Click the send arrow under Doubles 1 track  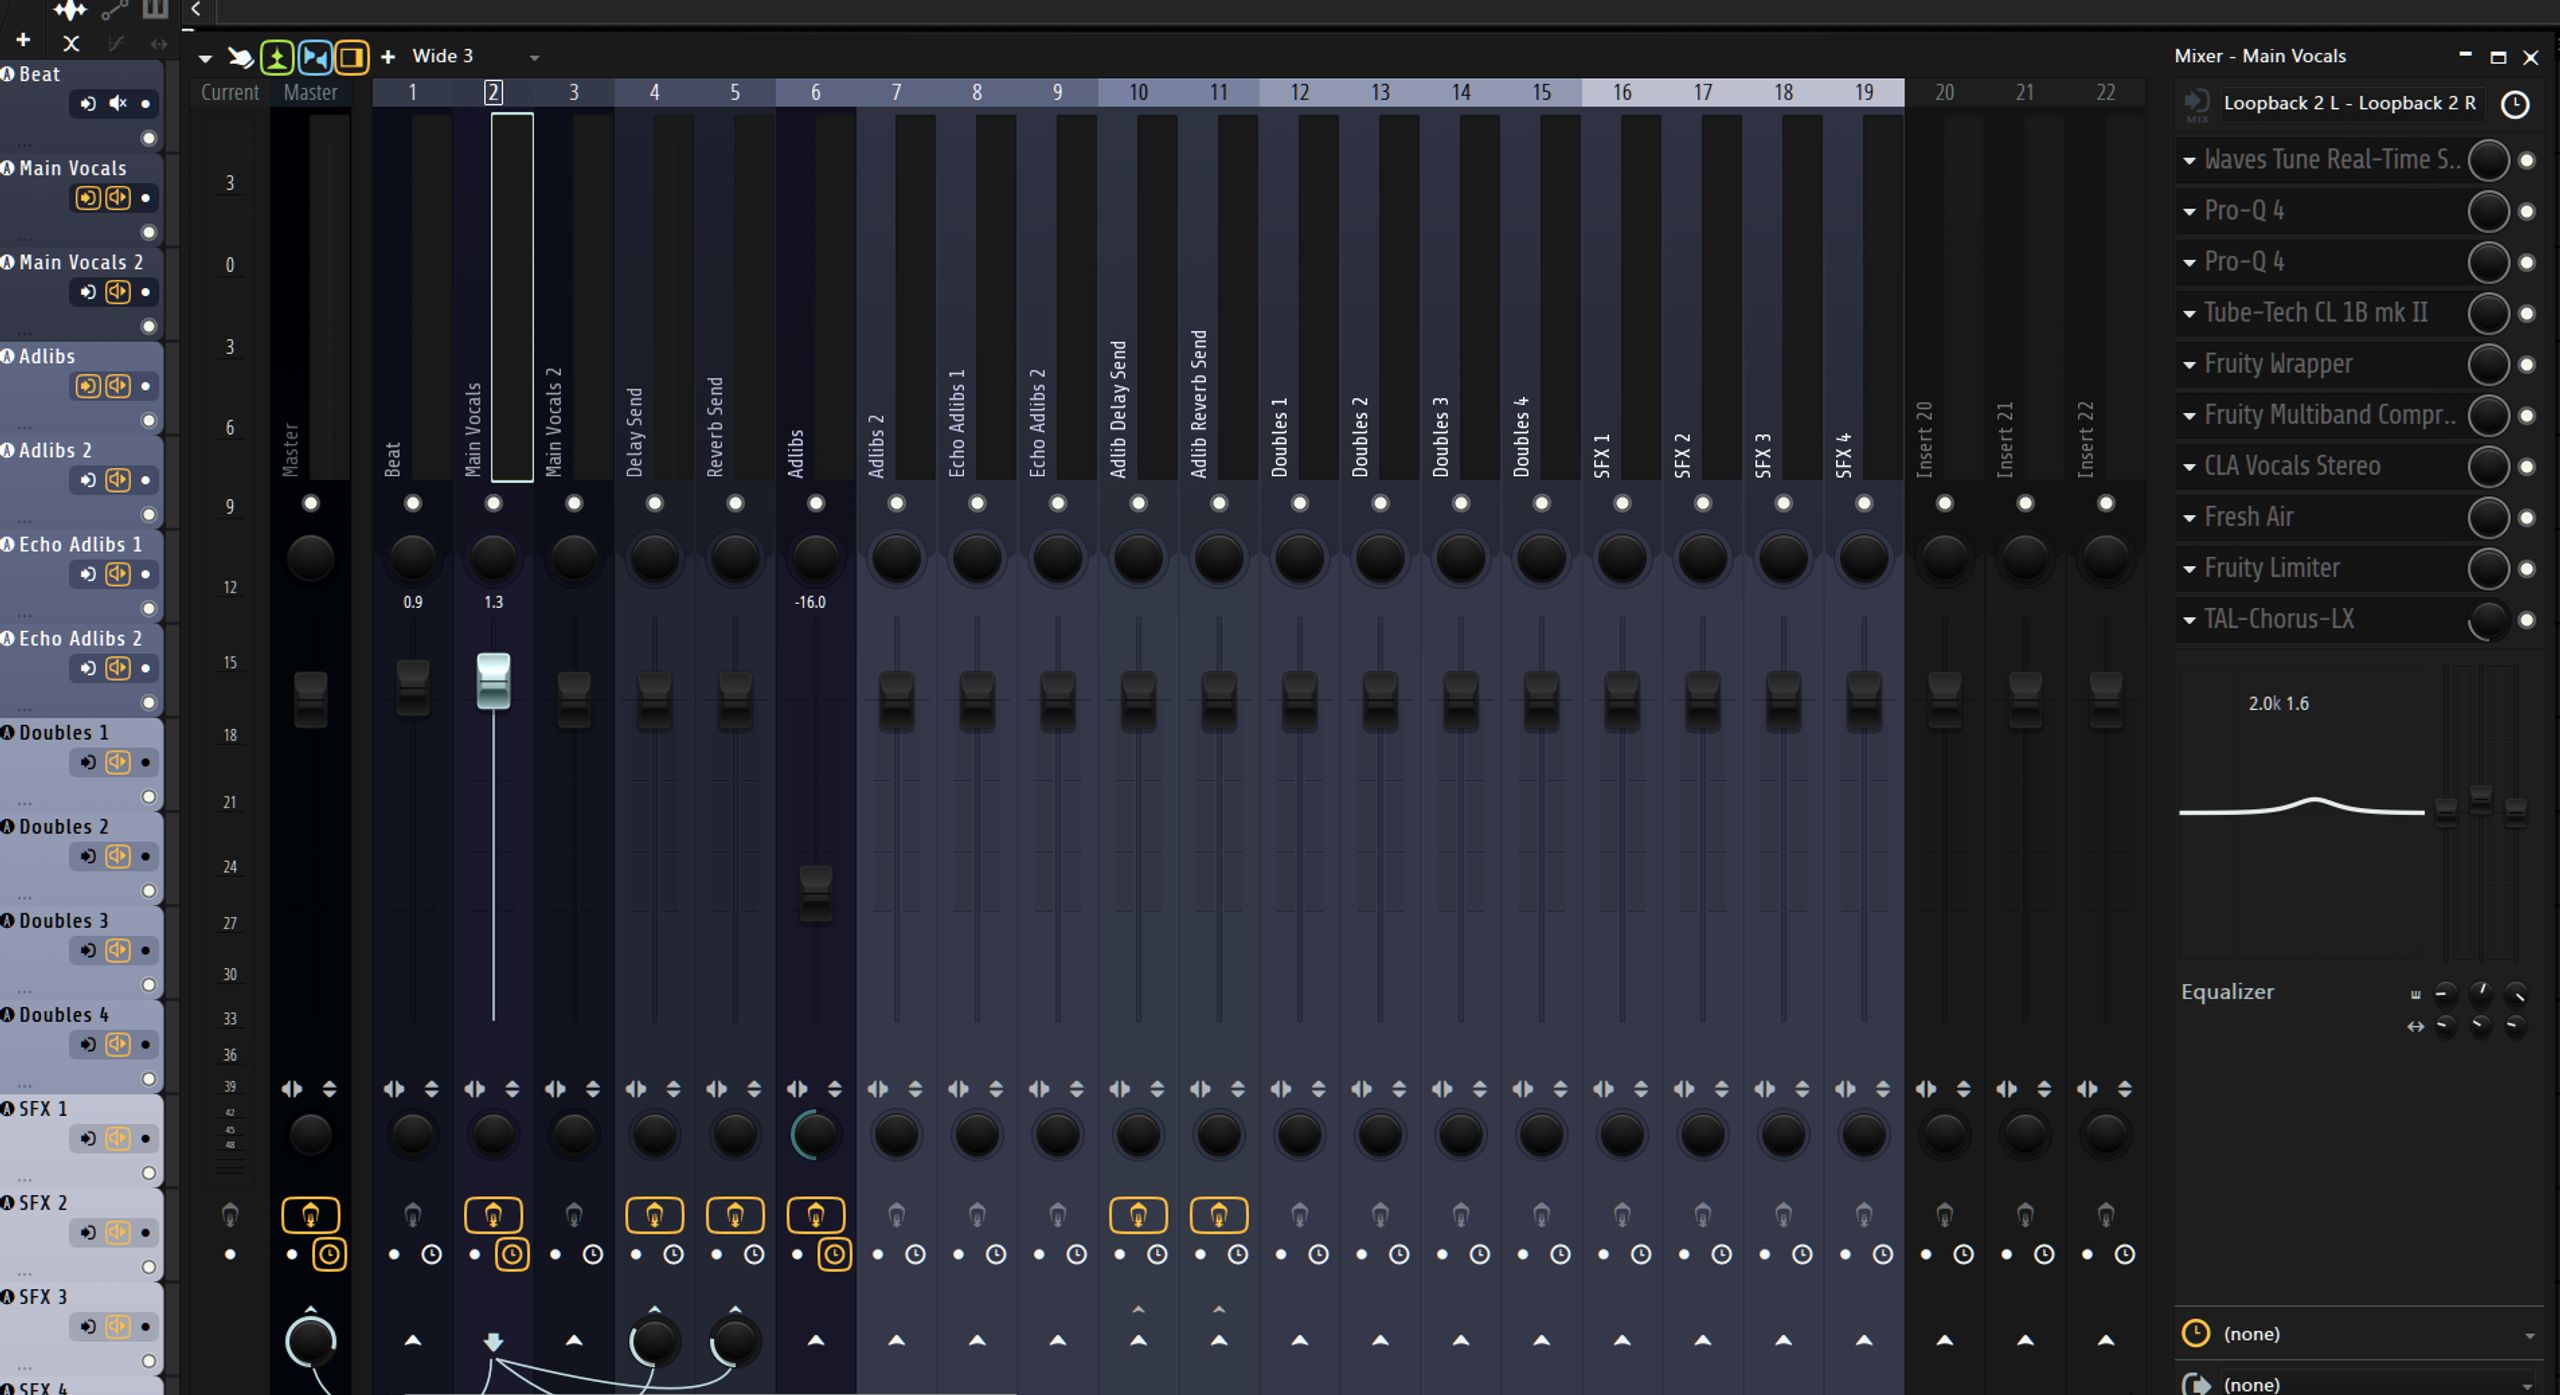[1299, 1340]
